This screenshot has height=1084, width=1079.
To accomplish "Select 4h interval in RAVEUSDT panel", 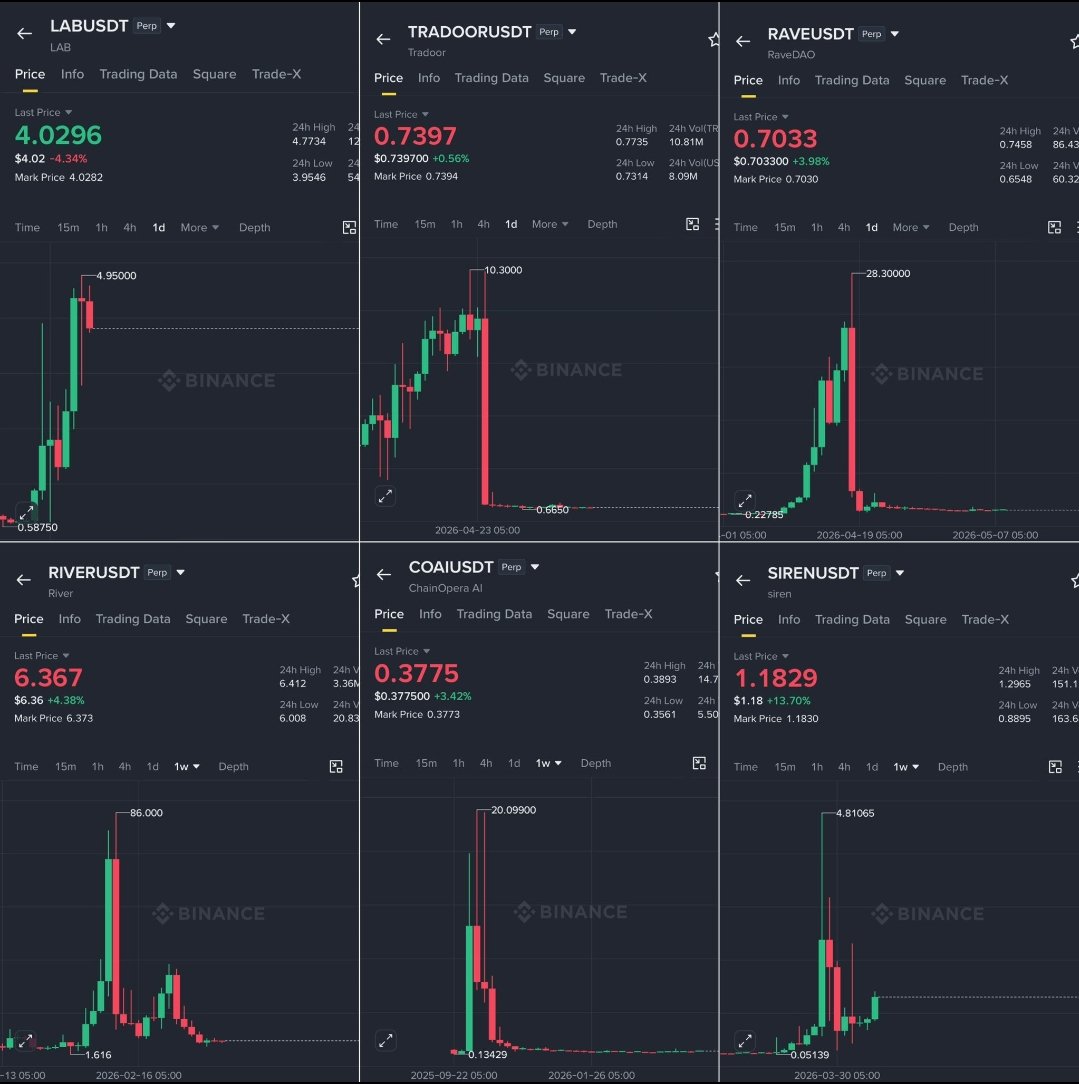I will (x=844, y=227).
